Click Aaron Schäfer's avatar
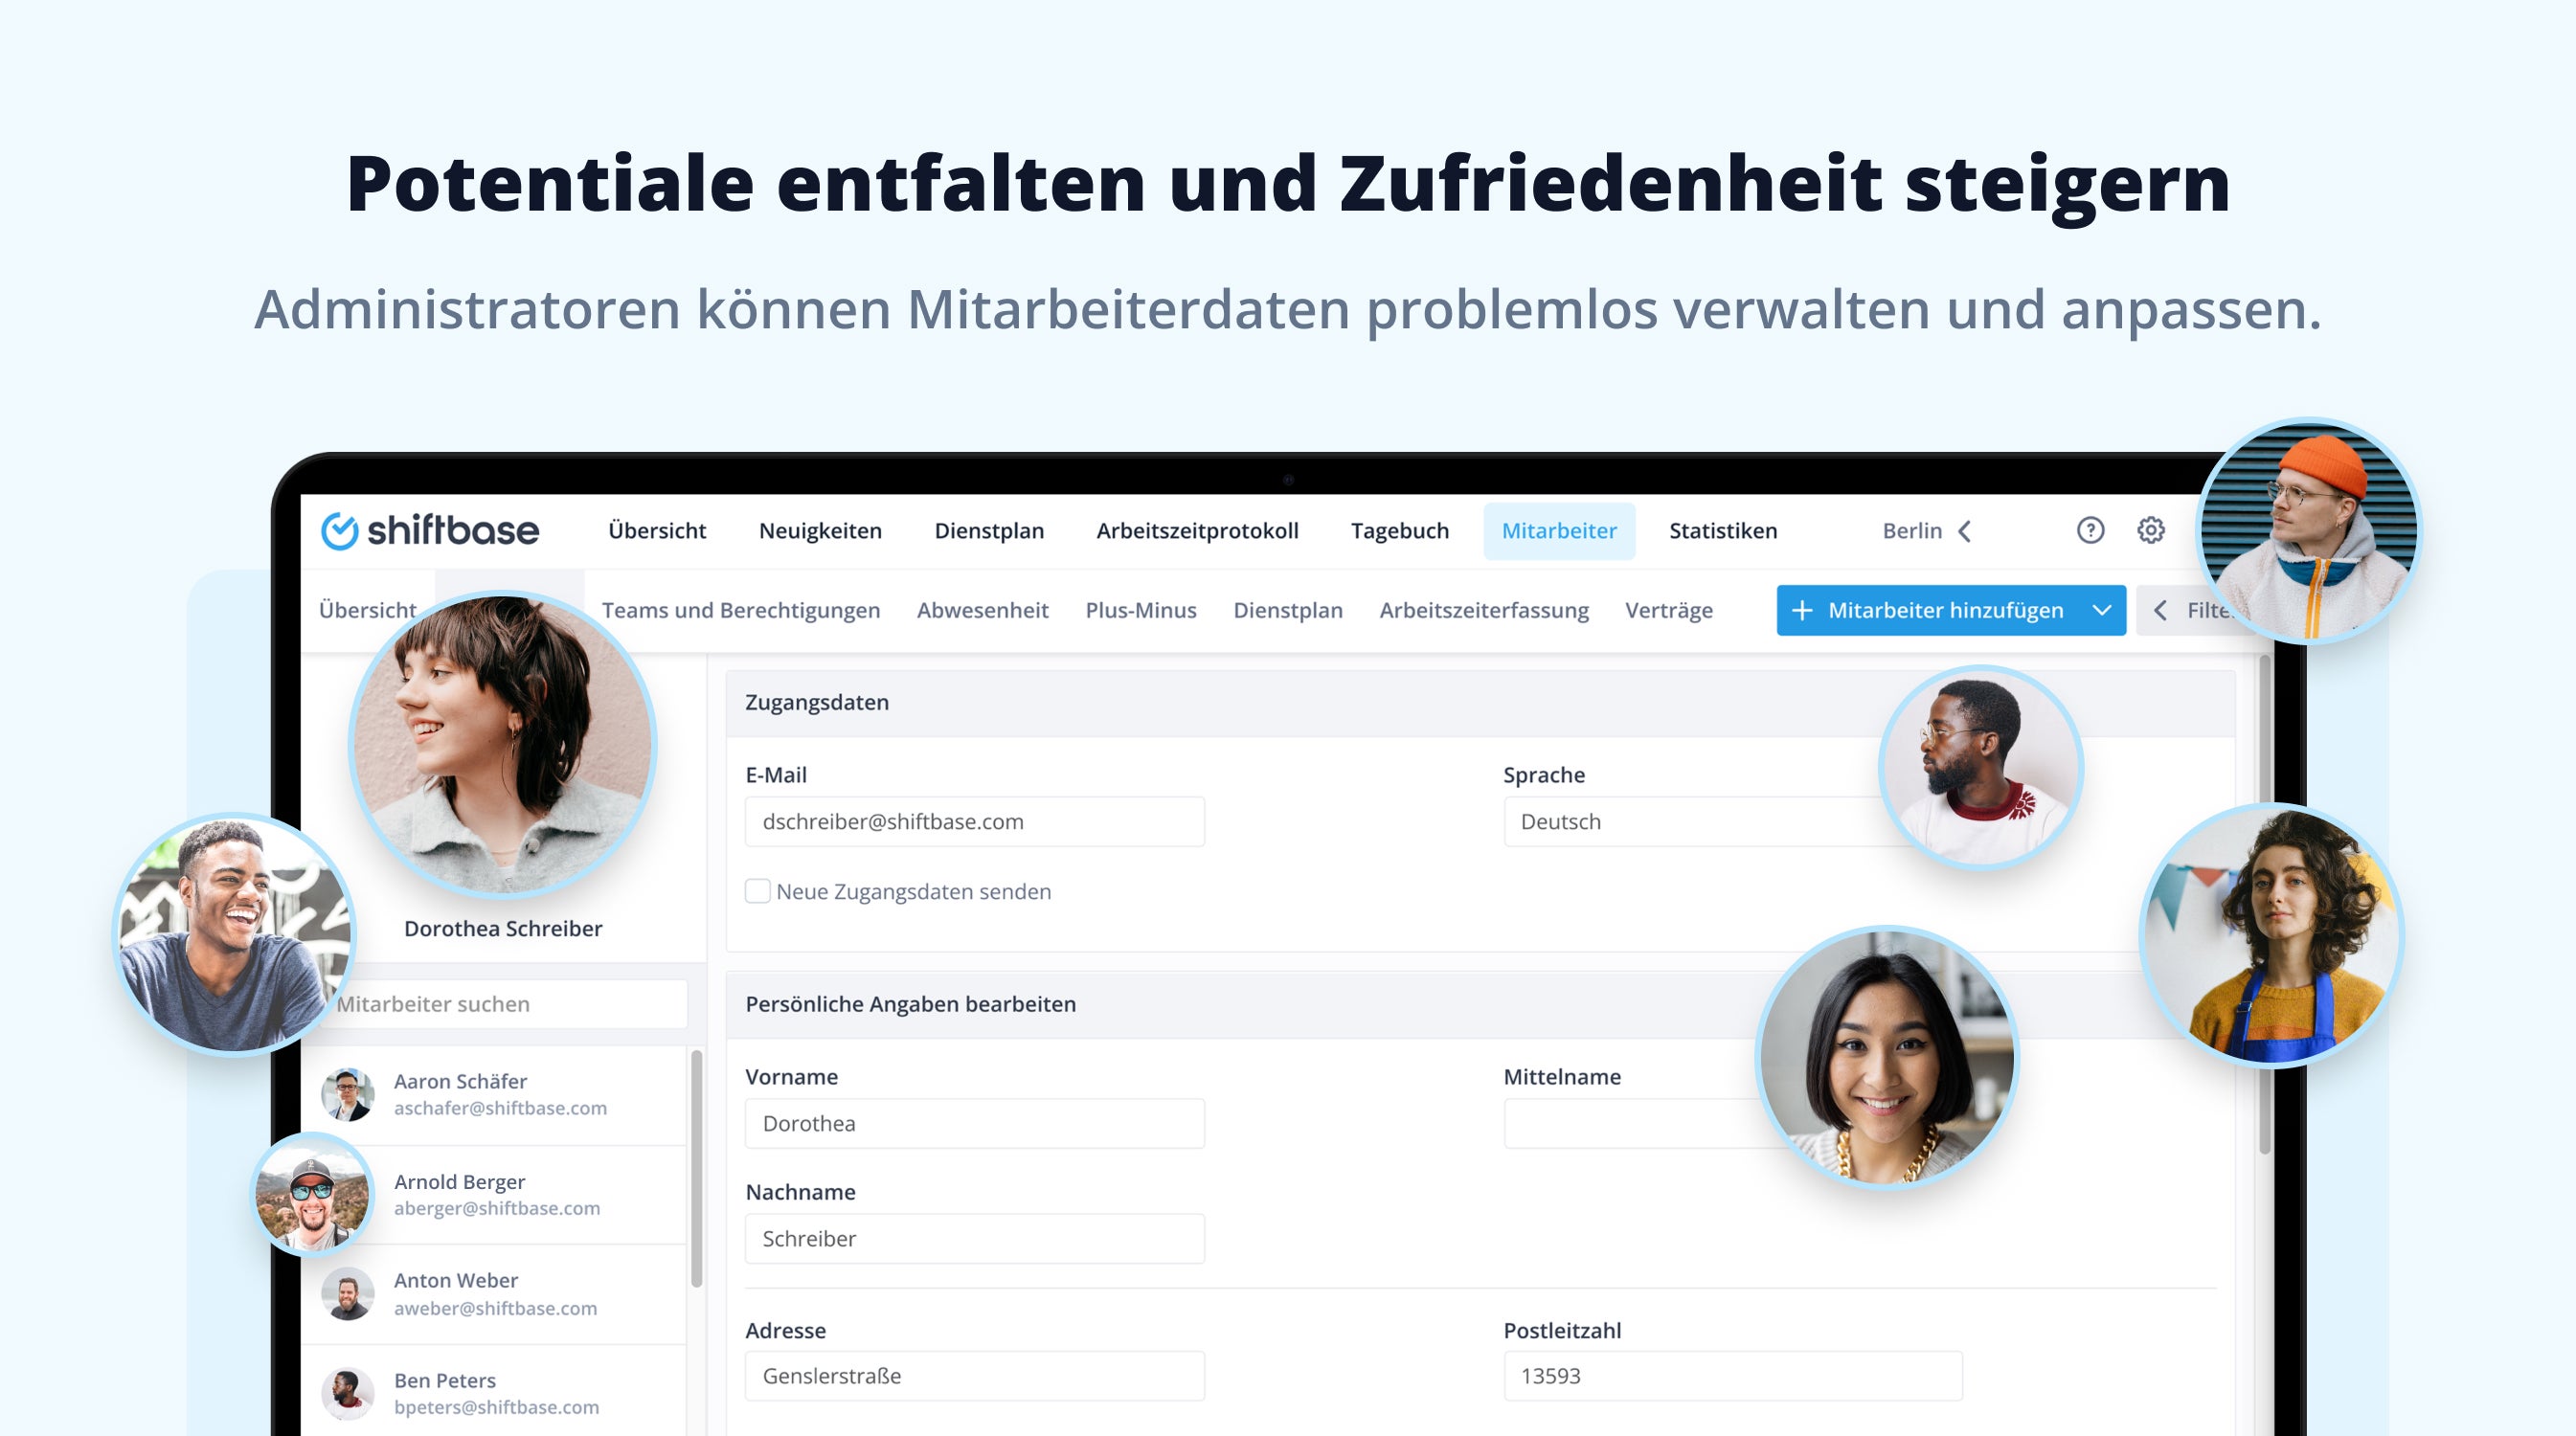Screen dimensions: 2576x1436 [x=347, y=1094]
